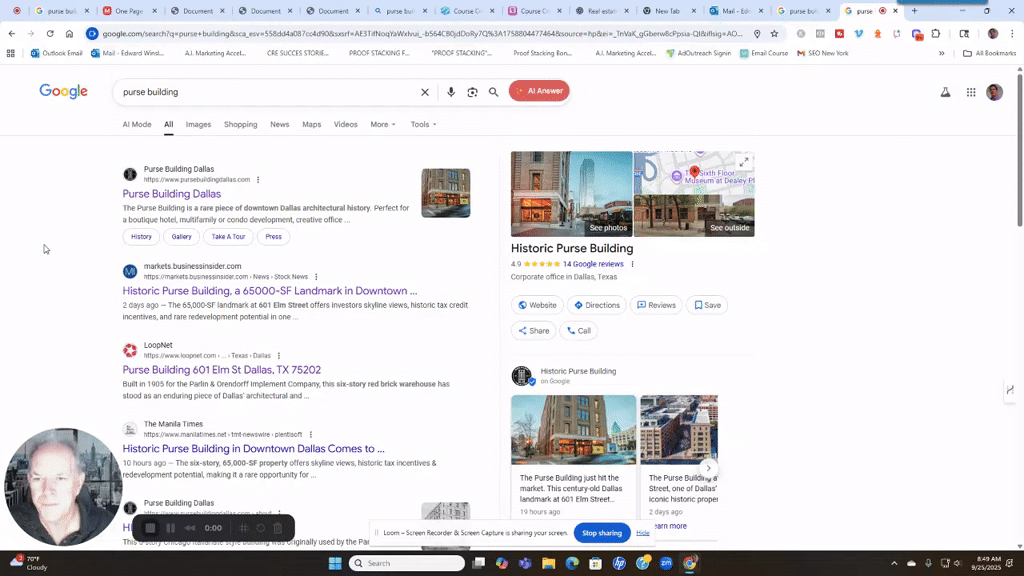View See photos building thumbnail
This screenshot has height=576, width=1024.
click(571, 194)
